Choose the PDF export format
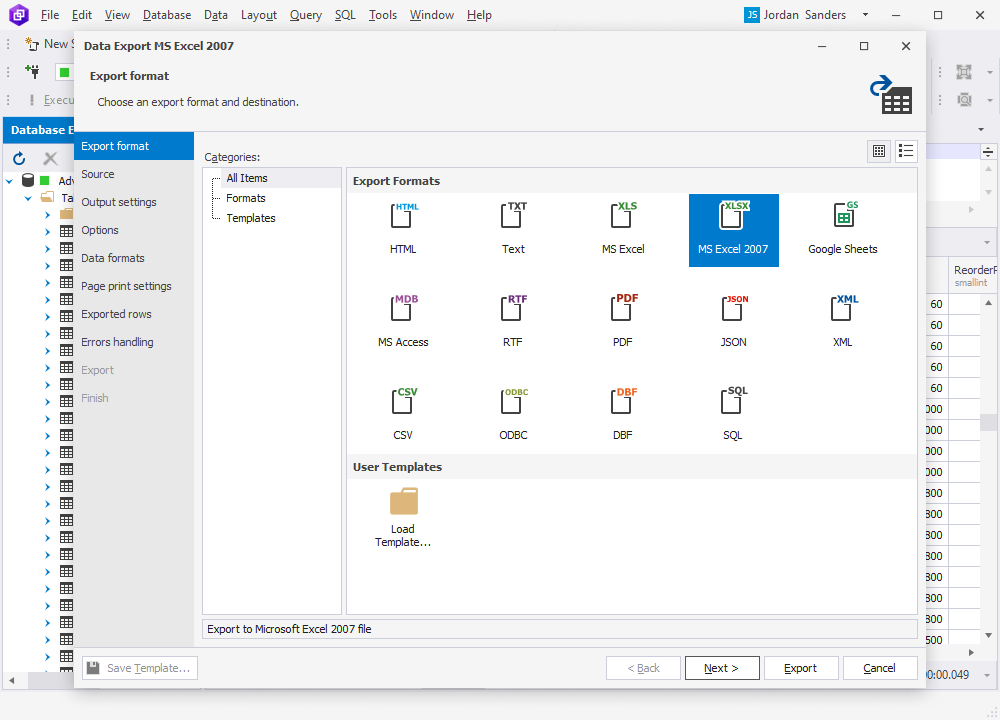The width and height of the screenshot is (1000, 720). [623, 323]
